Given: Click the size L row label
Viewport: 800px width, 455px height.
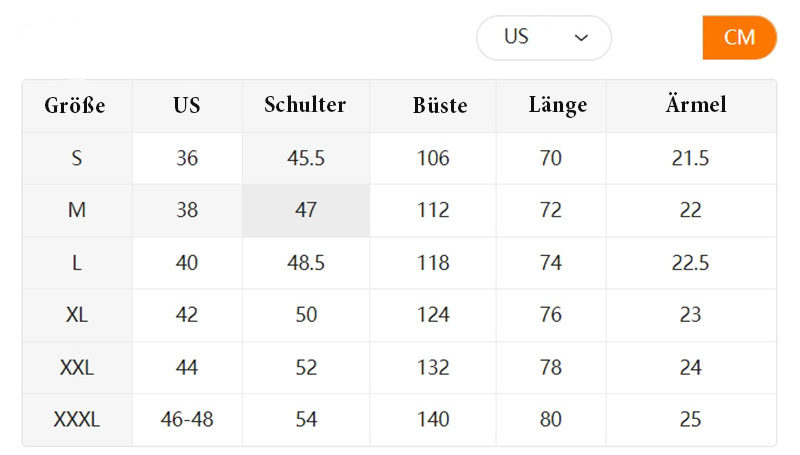Looking at the screenshot, I should coord(77,263).
